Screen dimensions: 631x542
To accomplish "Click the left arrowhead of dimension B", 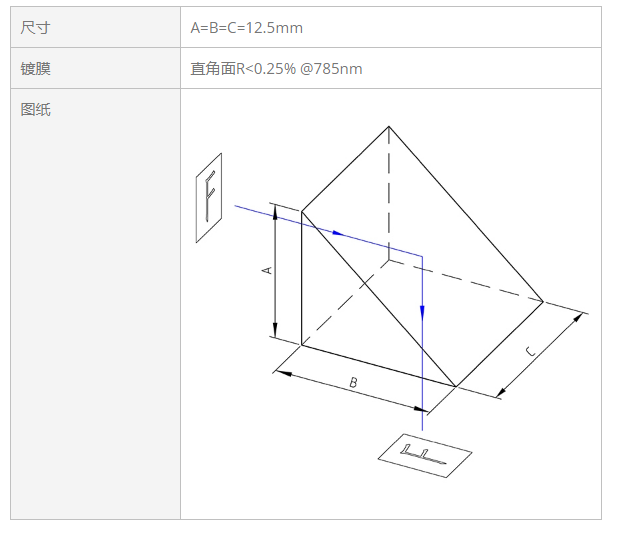I will tap(284, 373).
